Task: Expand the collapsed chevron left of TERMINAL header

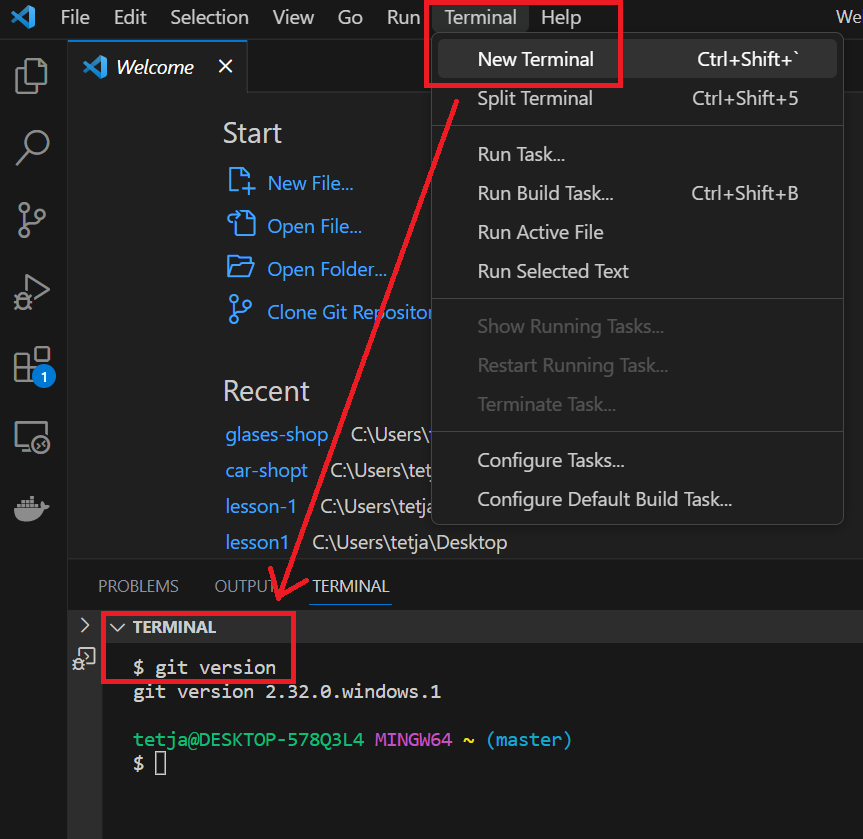Action: click(x=85, y=625)
